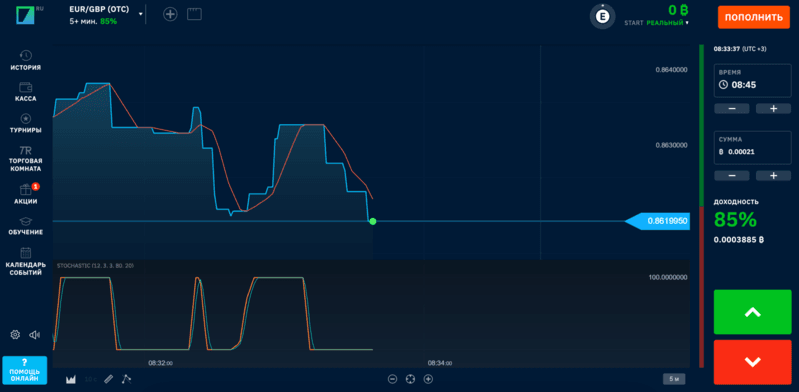This screenshot has height=392, width=799.
Task: Recenter chart with crosshair target icon
Action: 410,379
